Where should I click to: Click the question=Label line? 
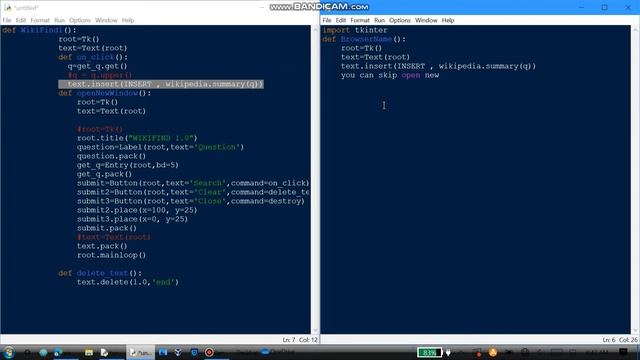pyautogui.click(x=160, y=147)
